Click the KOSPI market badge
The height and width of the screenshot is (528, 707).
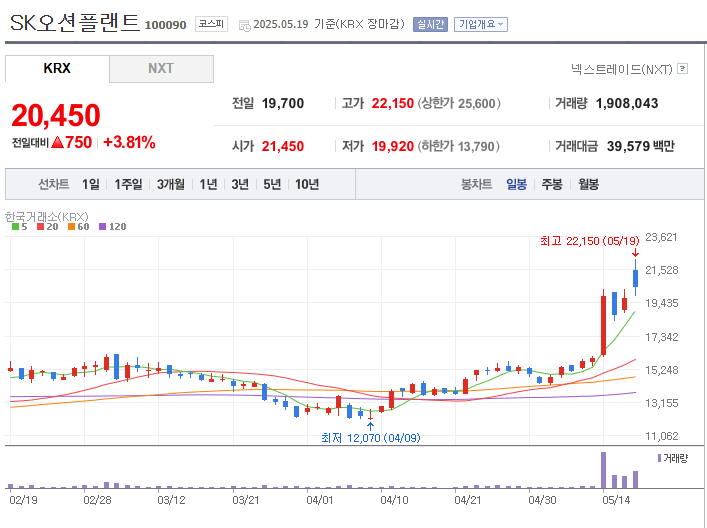211,24
